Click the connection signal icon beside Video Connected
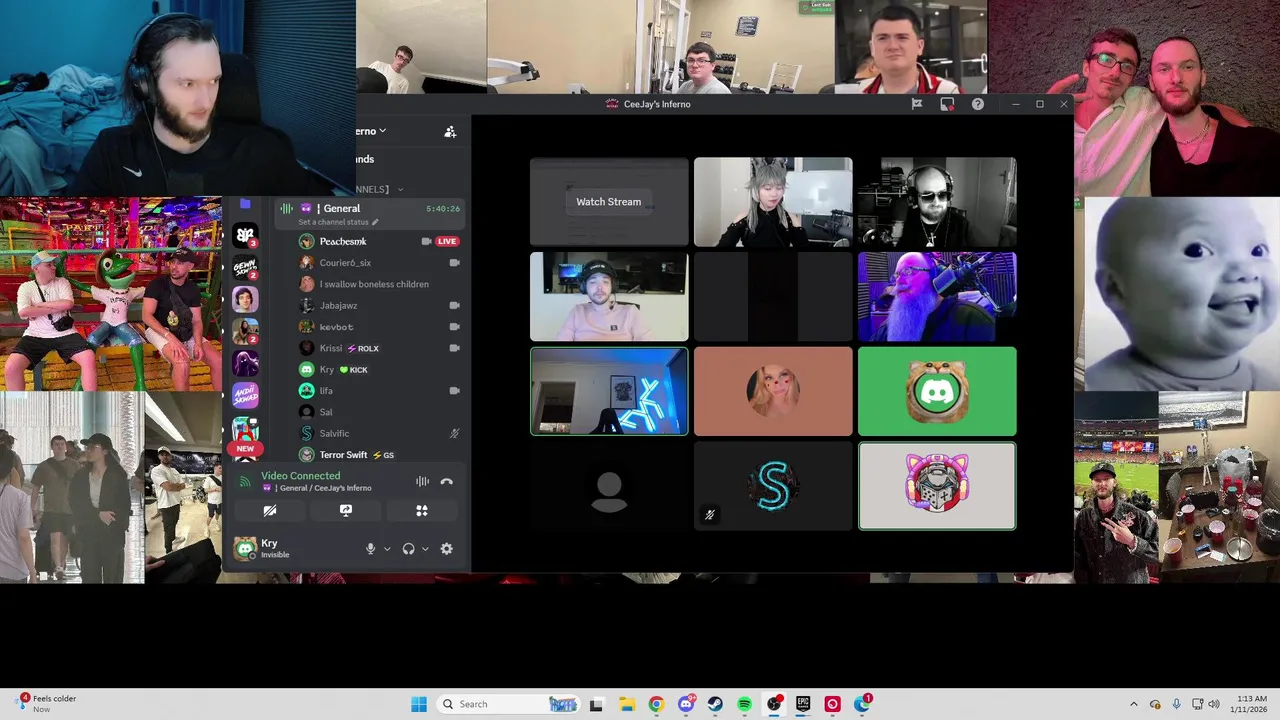The width and height of the screenshot is (1280, 720). 245,482
